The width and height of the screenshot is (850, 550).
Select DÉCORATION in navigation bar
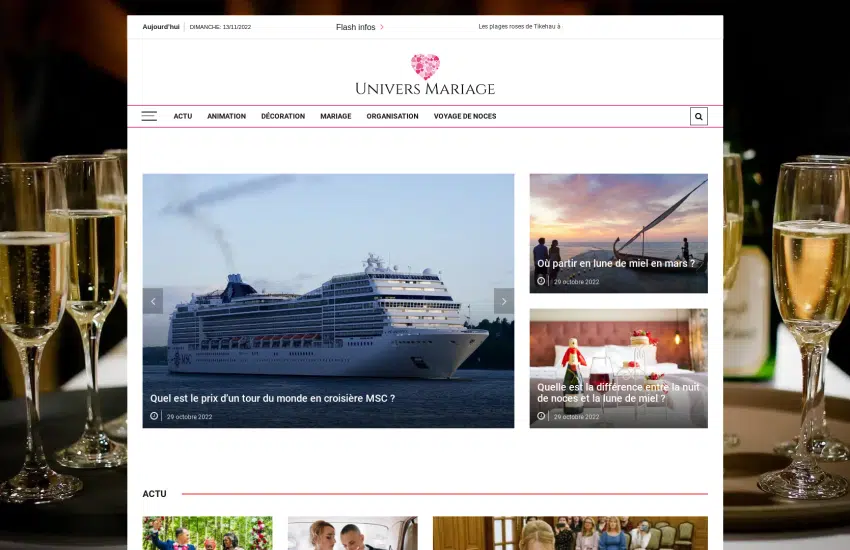click(x=283, y=116)
